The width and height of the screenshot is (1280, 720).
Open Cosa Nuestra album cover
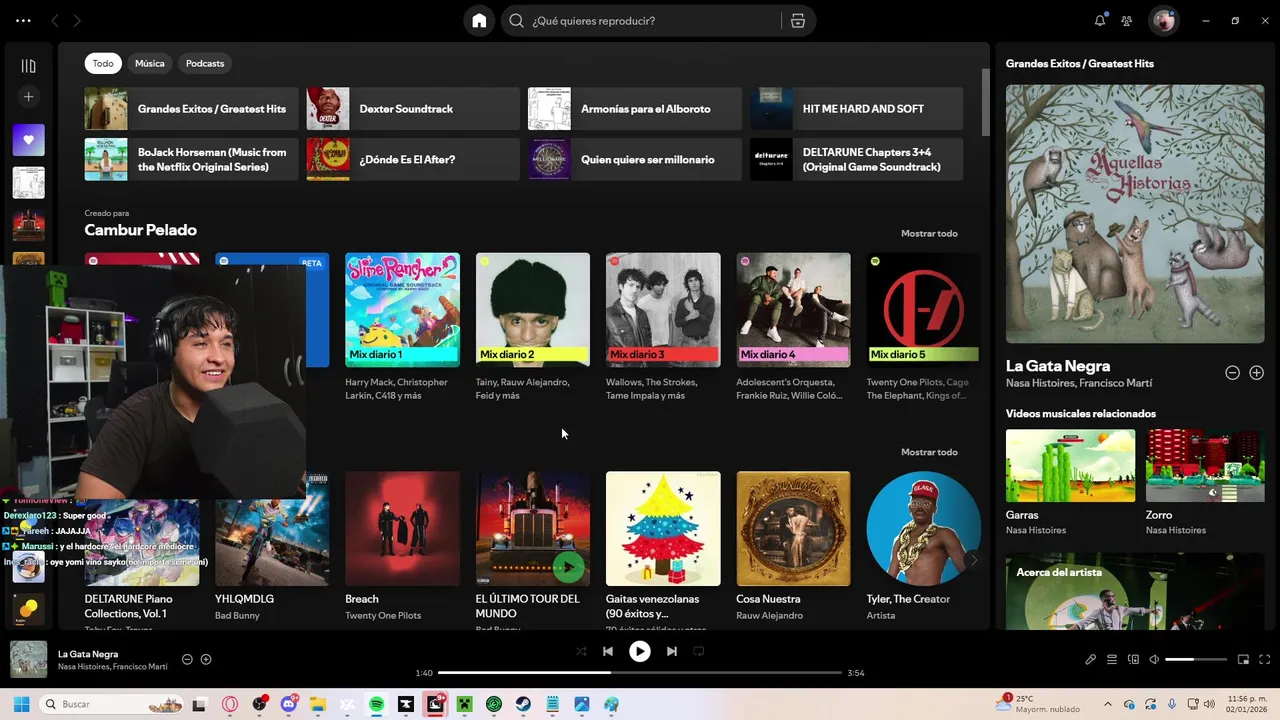(793, 529)
